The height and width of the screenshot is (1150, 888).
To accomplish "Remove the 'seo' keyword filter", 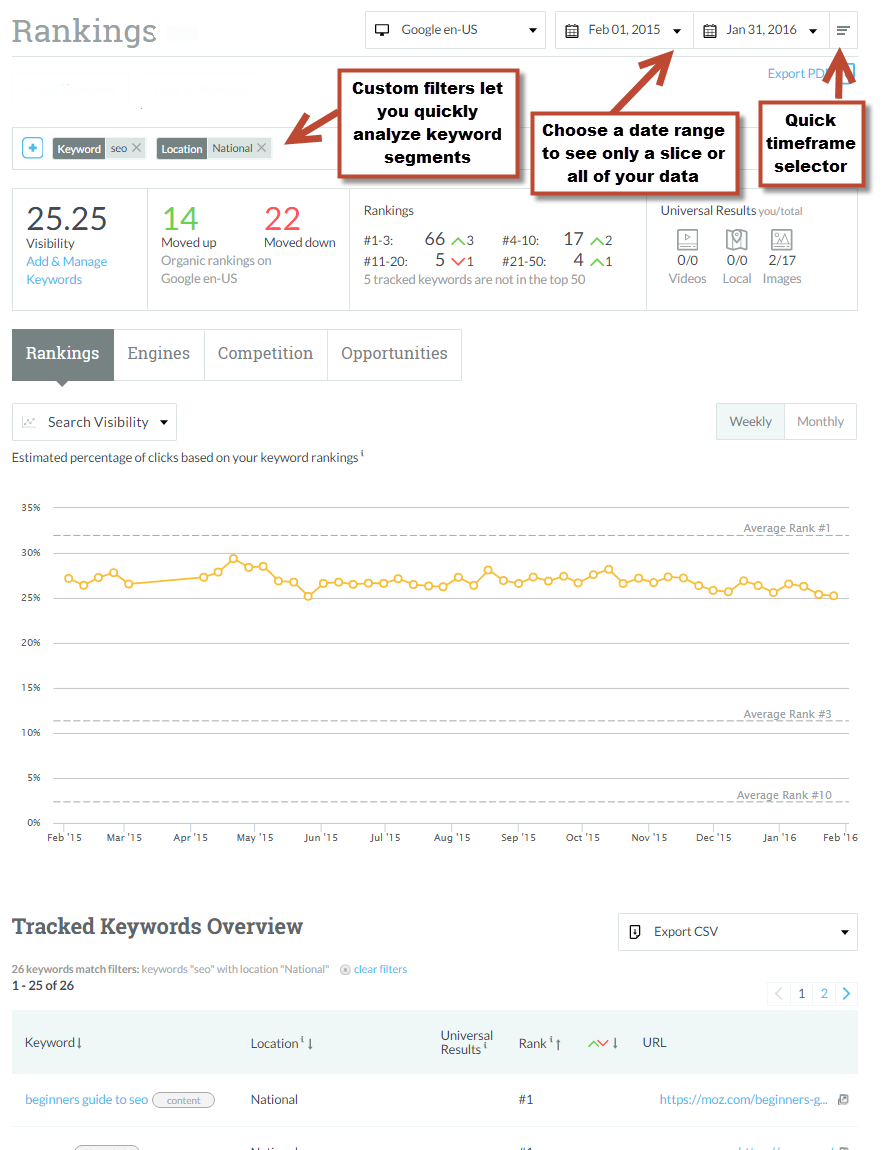I will 137,148.
